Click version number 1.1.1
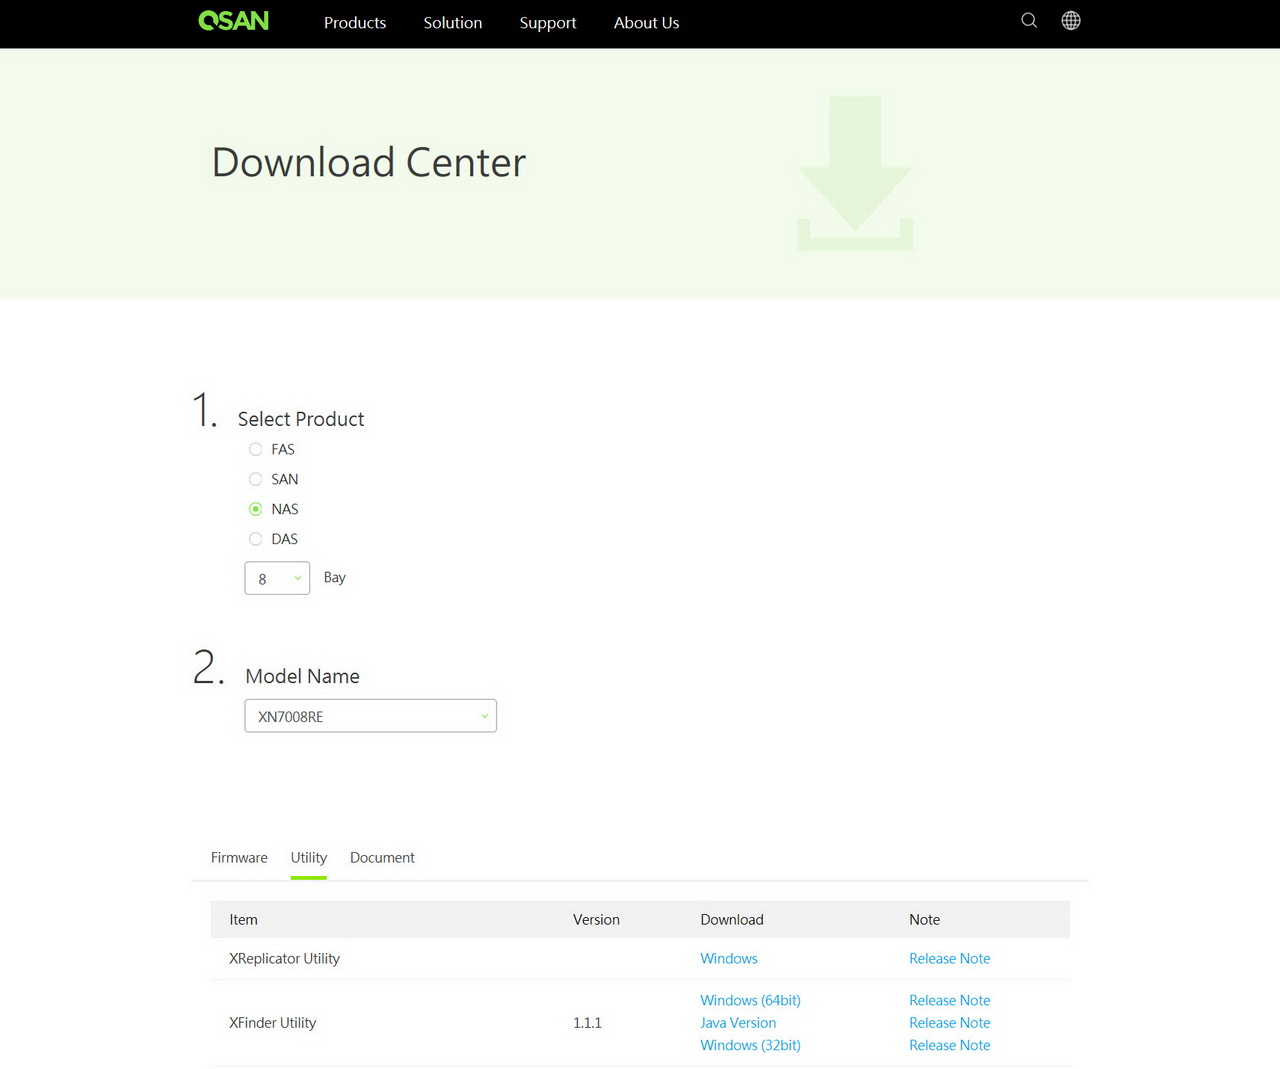 [x=587, y=1023]
